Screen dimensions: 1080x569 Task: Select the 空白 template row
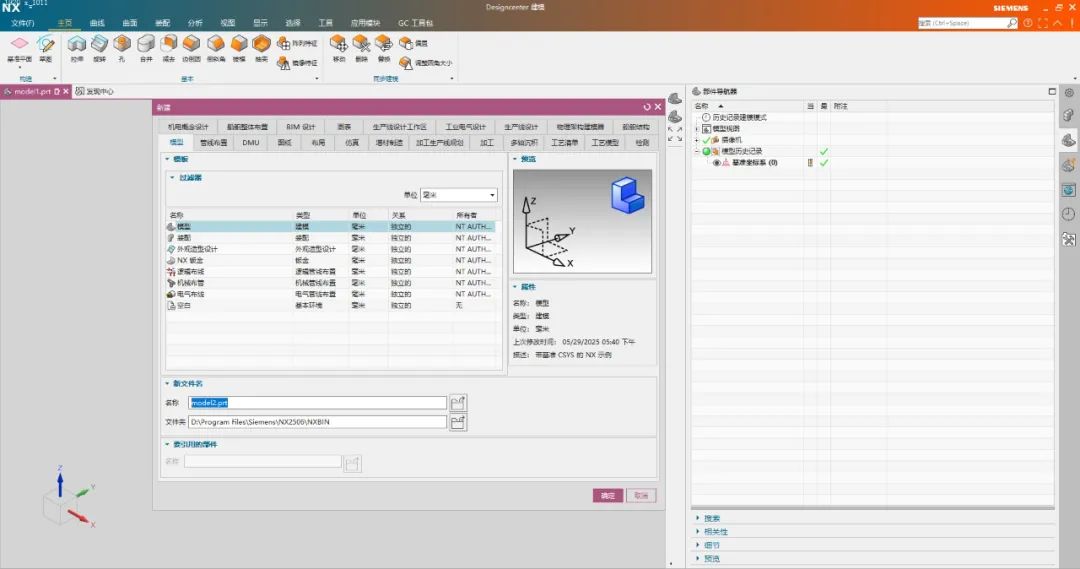point(331,305)
